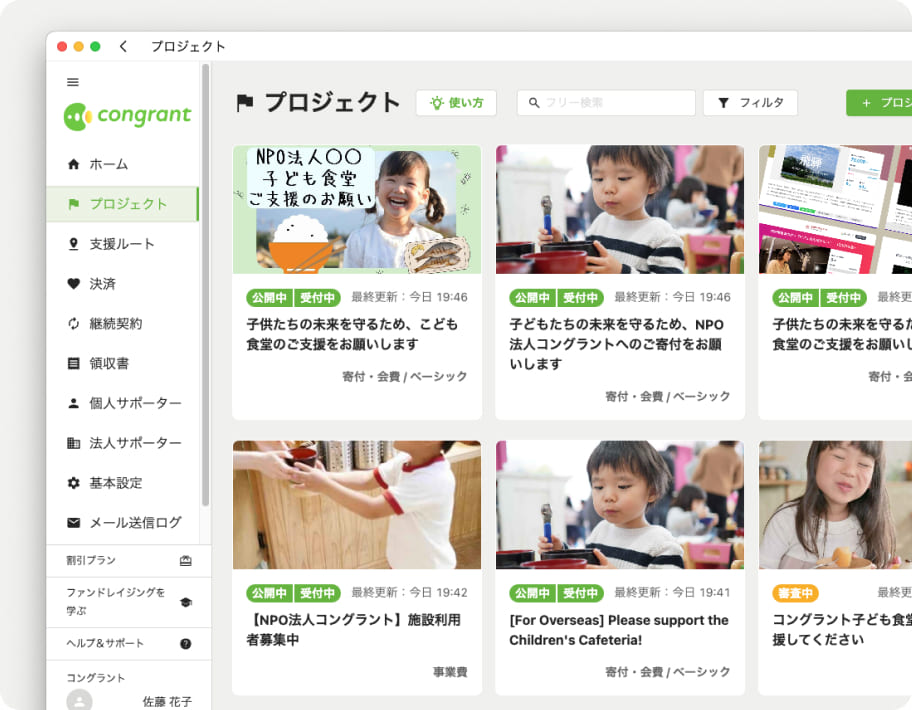Viewport: 912px width, 710px height.
Task: Open the フィルタ button
Action: [x=750, y=103]
